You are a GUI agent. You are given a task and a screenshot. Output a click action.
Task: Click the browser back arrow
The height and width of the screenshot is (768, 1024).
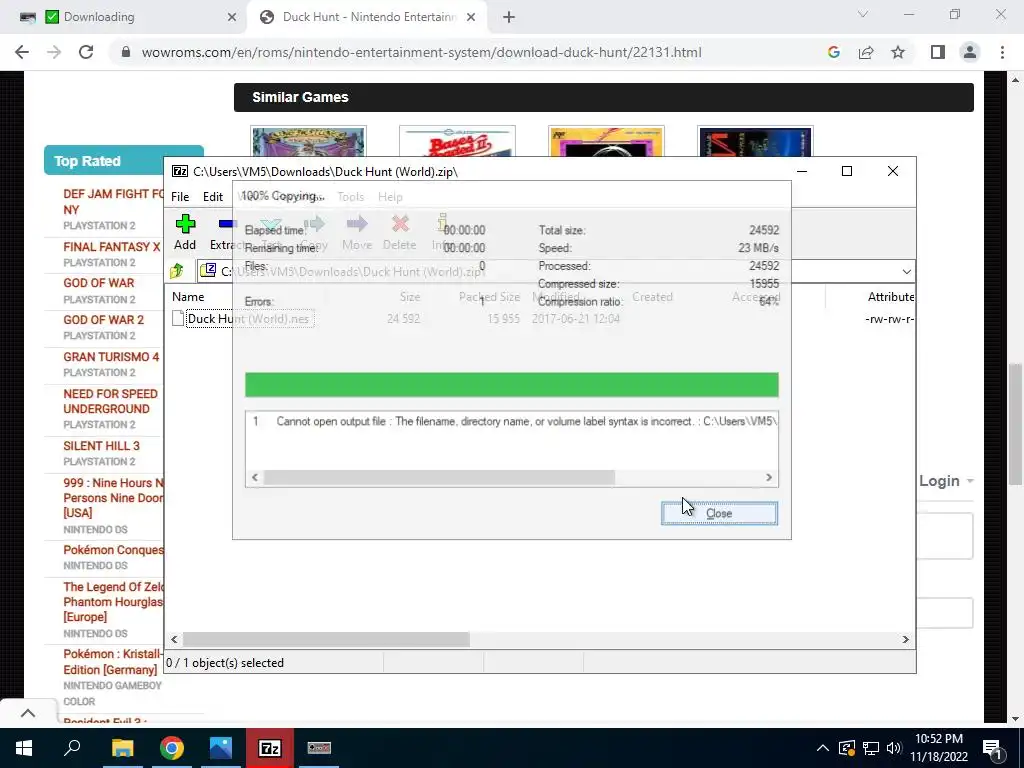coord(22,52)
